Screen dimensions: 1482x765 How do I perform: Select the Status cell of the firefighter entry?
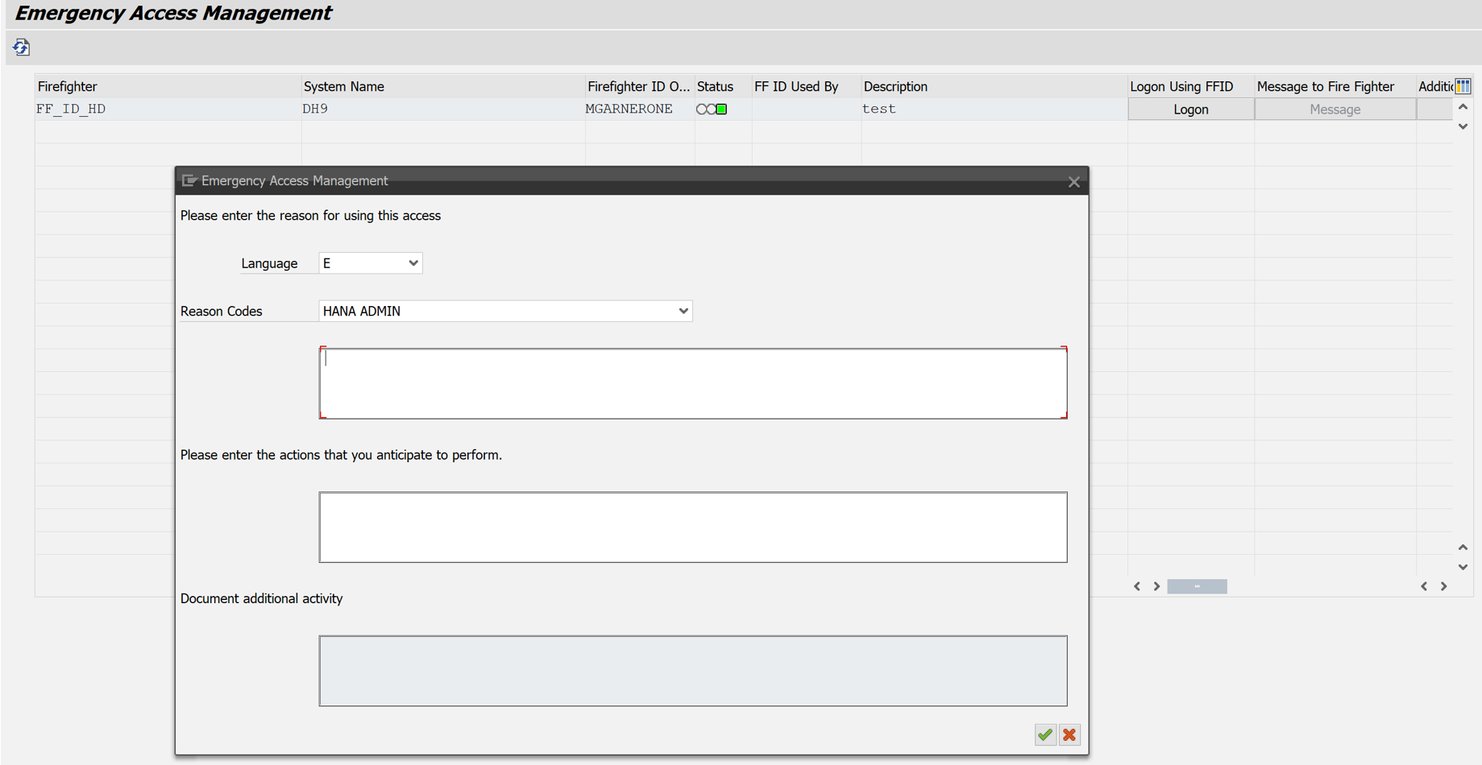[x=715, y=108]
